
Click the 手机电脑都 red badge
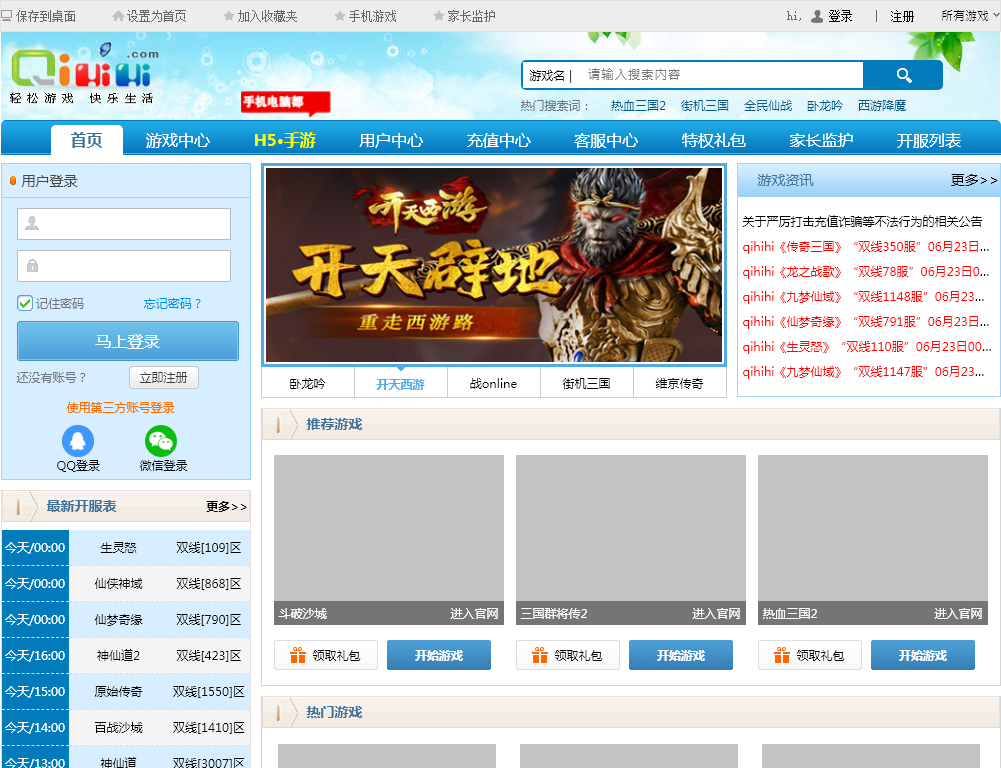285,103
